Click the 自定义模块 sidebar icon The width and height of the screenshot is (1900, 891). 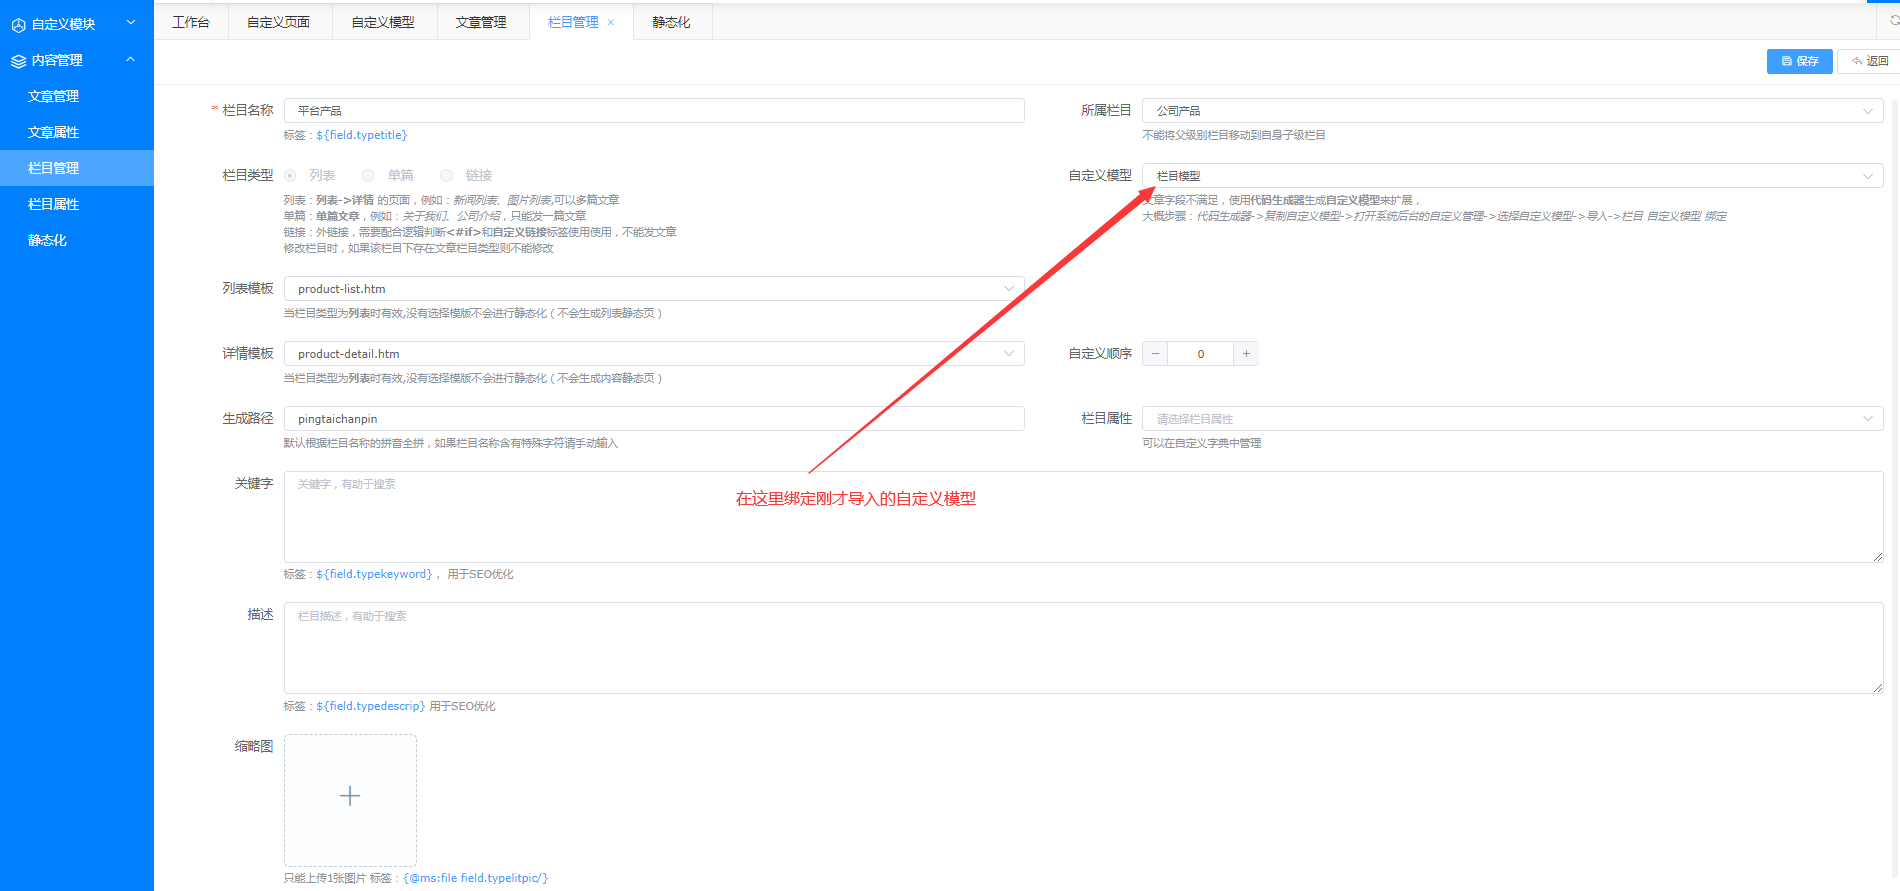[18, 25]
